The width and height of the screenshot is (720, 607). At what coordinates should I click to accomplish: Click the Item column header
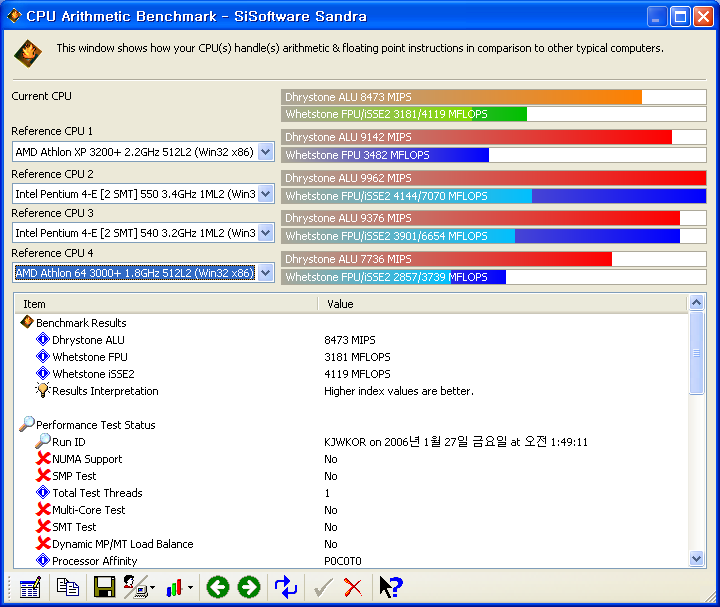pos(166,304)
